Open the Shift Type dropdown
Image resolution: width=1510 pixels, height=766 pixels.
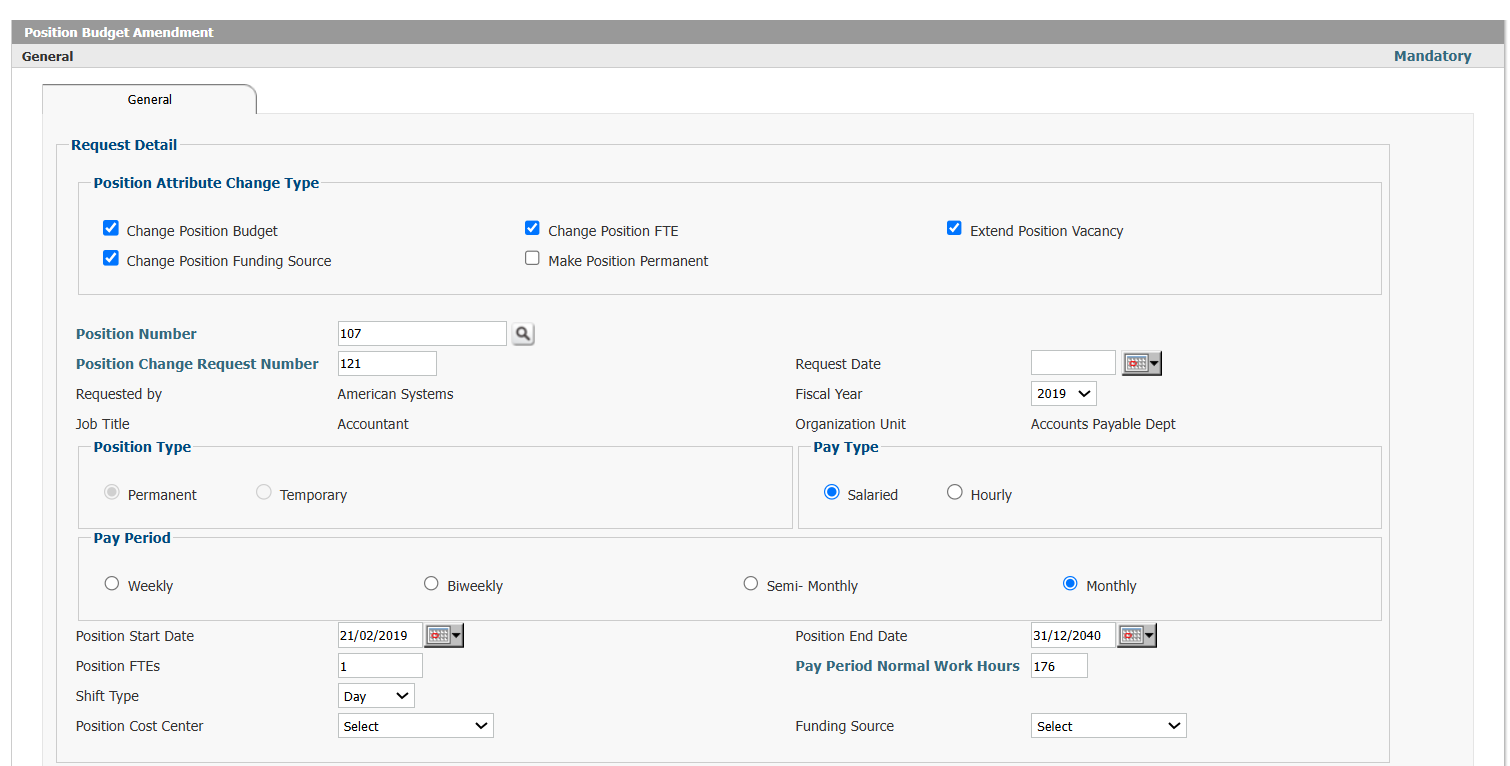(376, 695)
